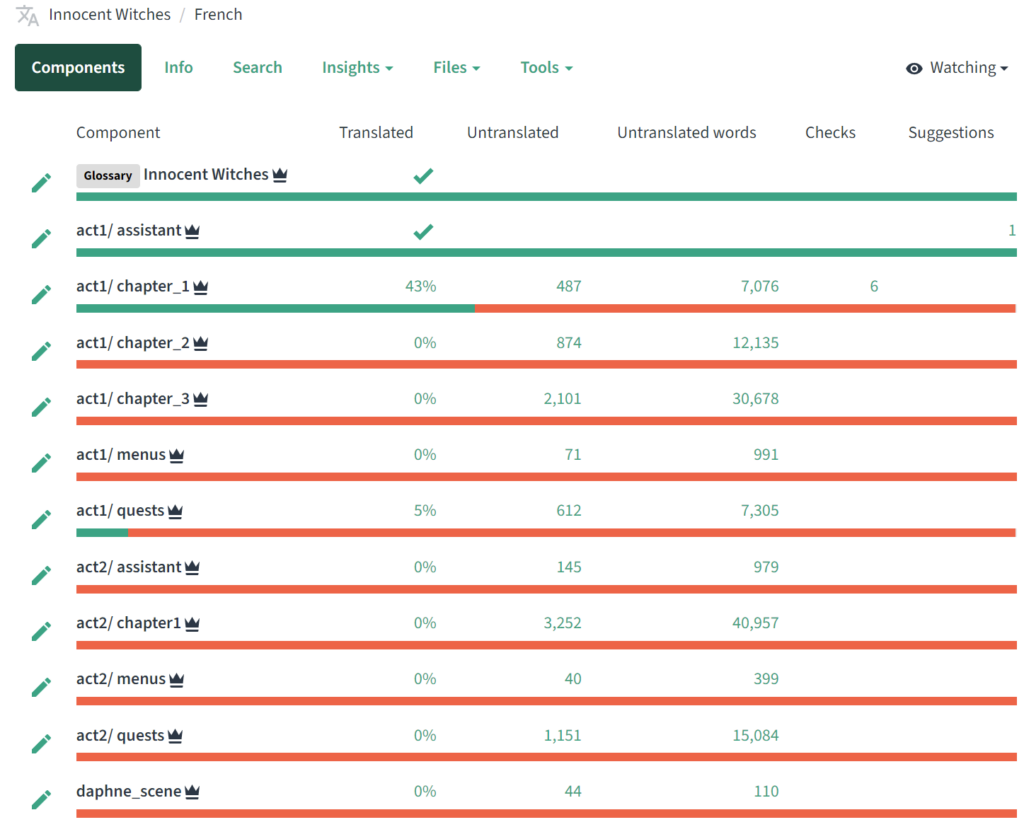Image resolution: width=1024 pixels, height=827 pixels.
Task: Click the act1/chapter_1 progress bar
Action: [546, 308]
